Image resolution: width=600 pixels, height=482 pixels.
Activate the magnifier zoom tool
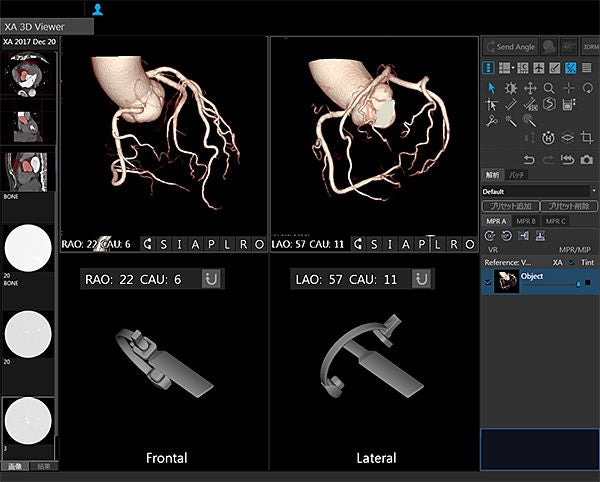click(x=549, y=88)
